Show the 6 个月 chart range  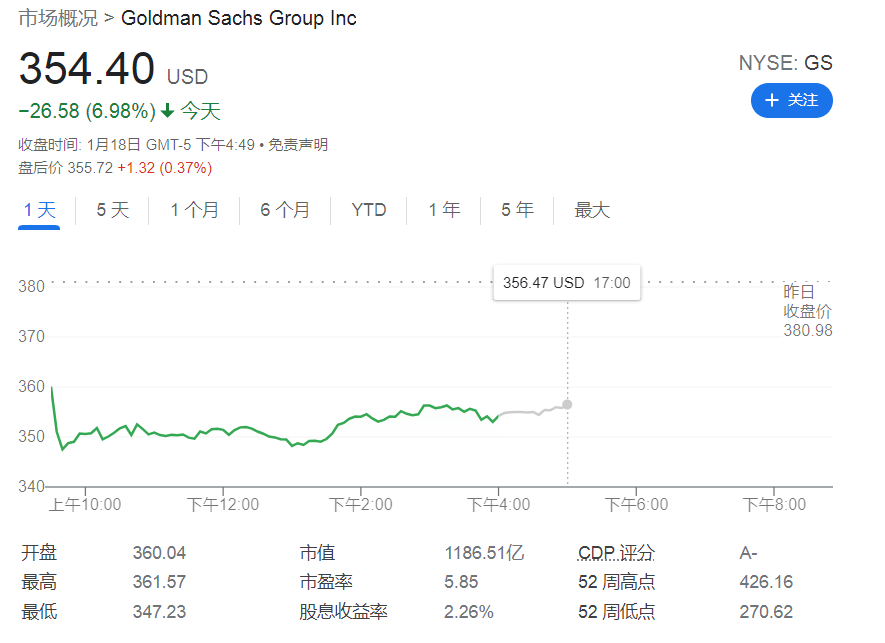coord(285,210)
